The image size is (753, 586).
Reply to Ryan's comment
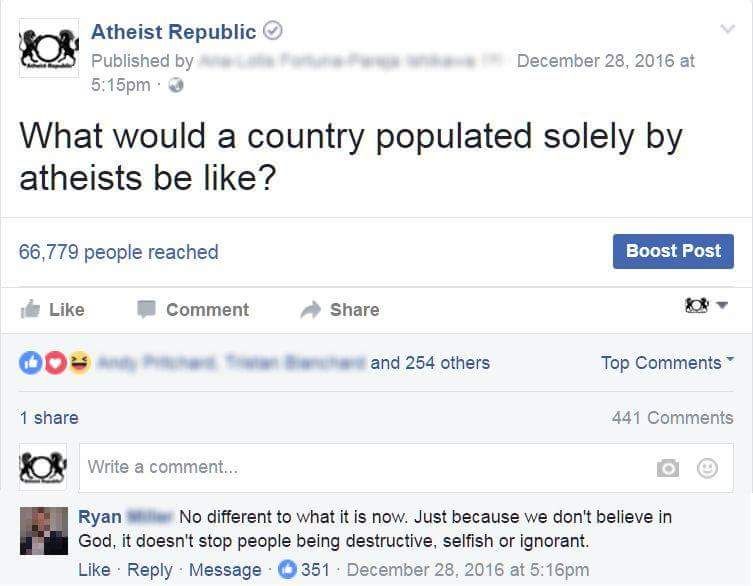pyautogui.click(x=149, y=570)
